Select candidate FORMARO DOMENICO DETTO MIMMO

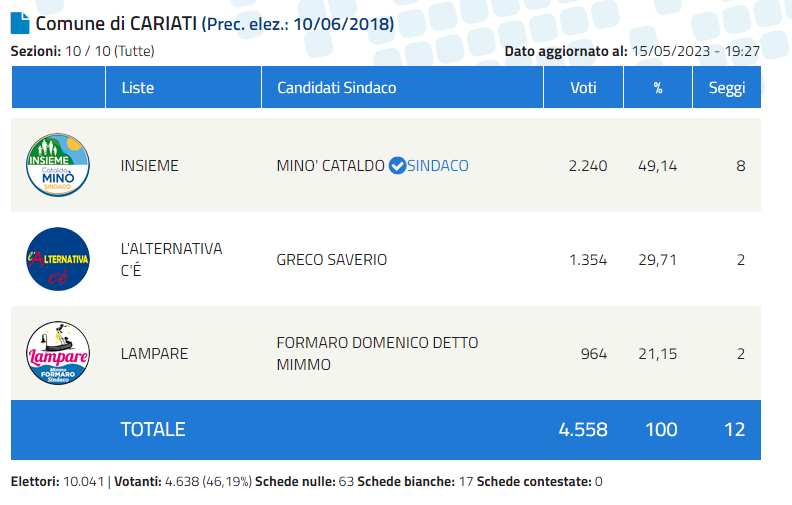[377, 354]
